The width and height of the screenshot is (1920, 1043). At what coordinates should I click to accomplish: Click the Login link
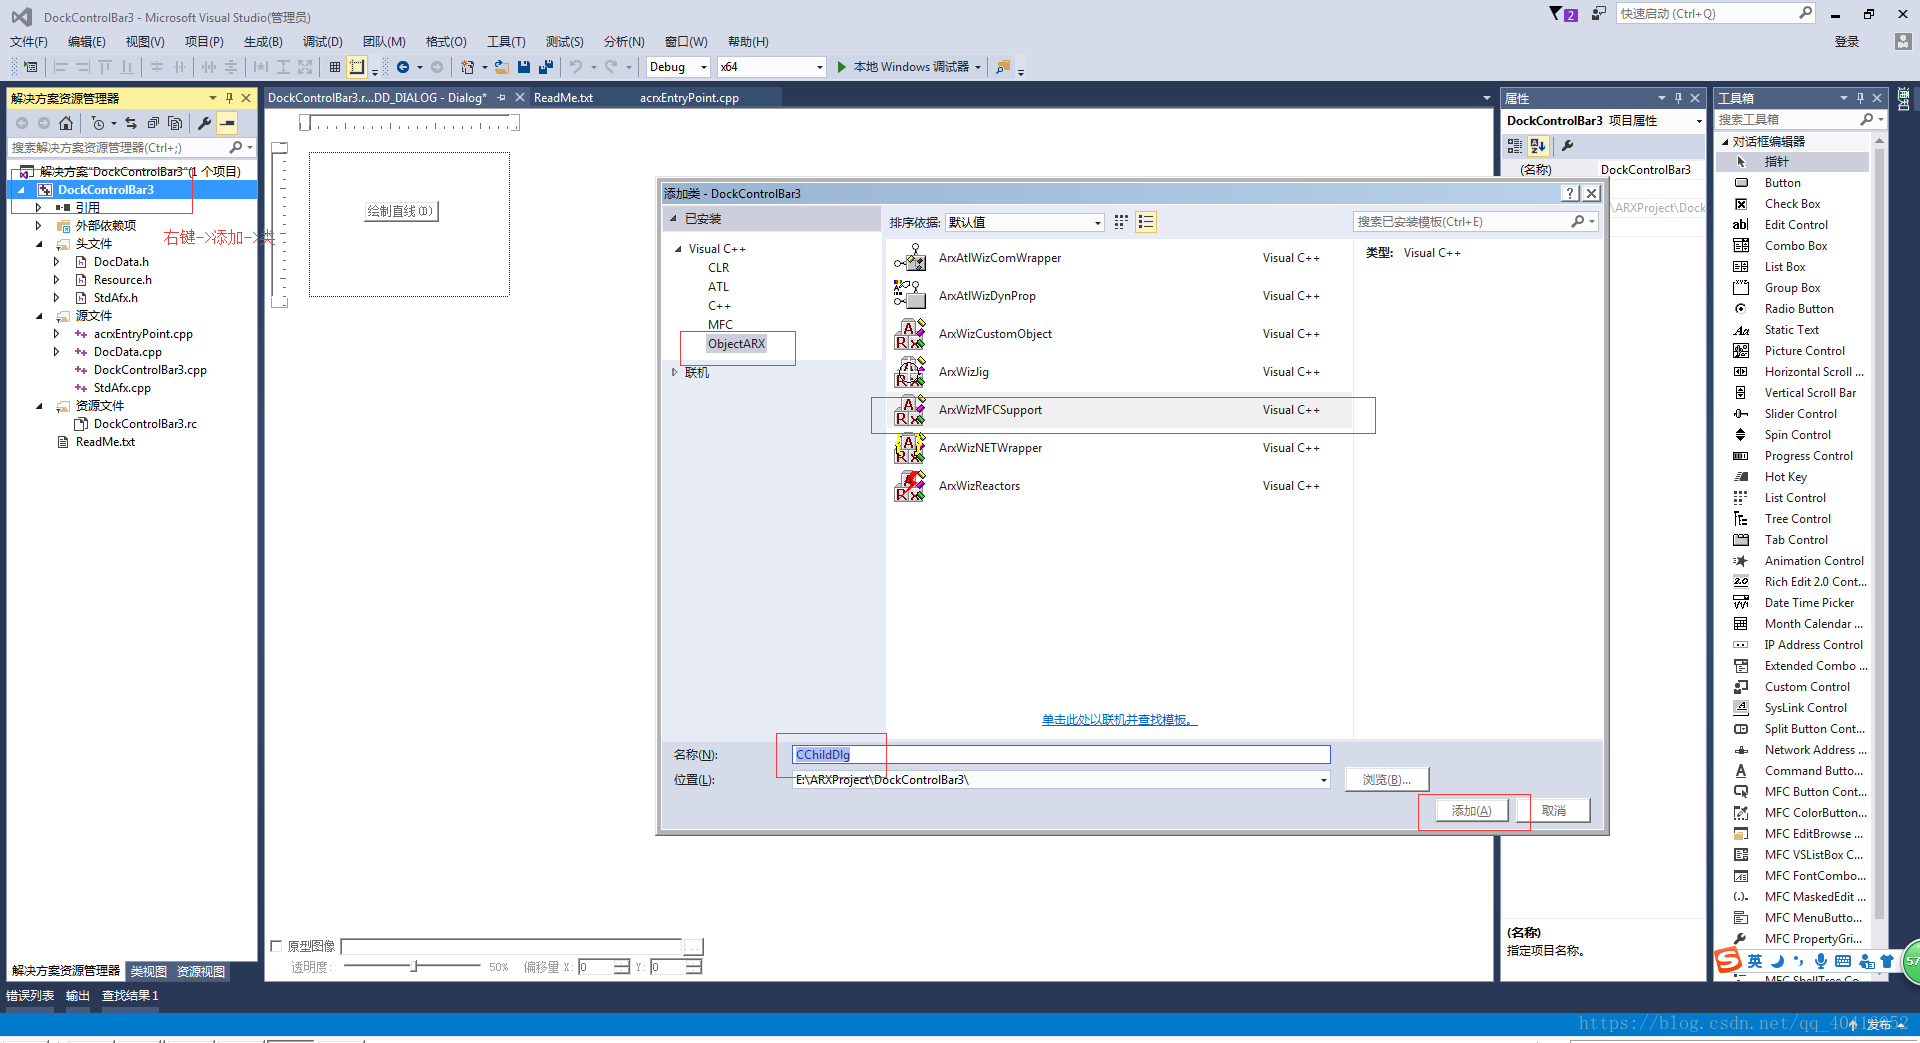pos(1846,41)
